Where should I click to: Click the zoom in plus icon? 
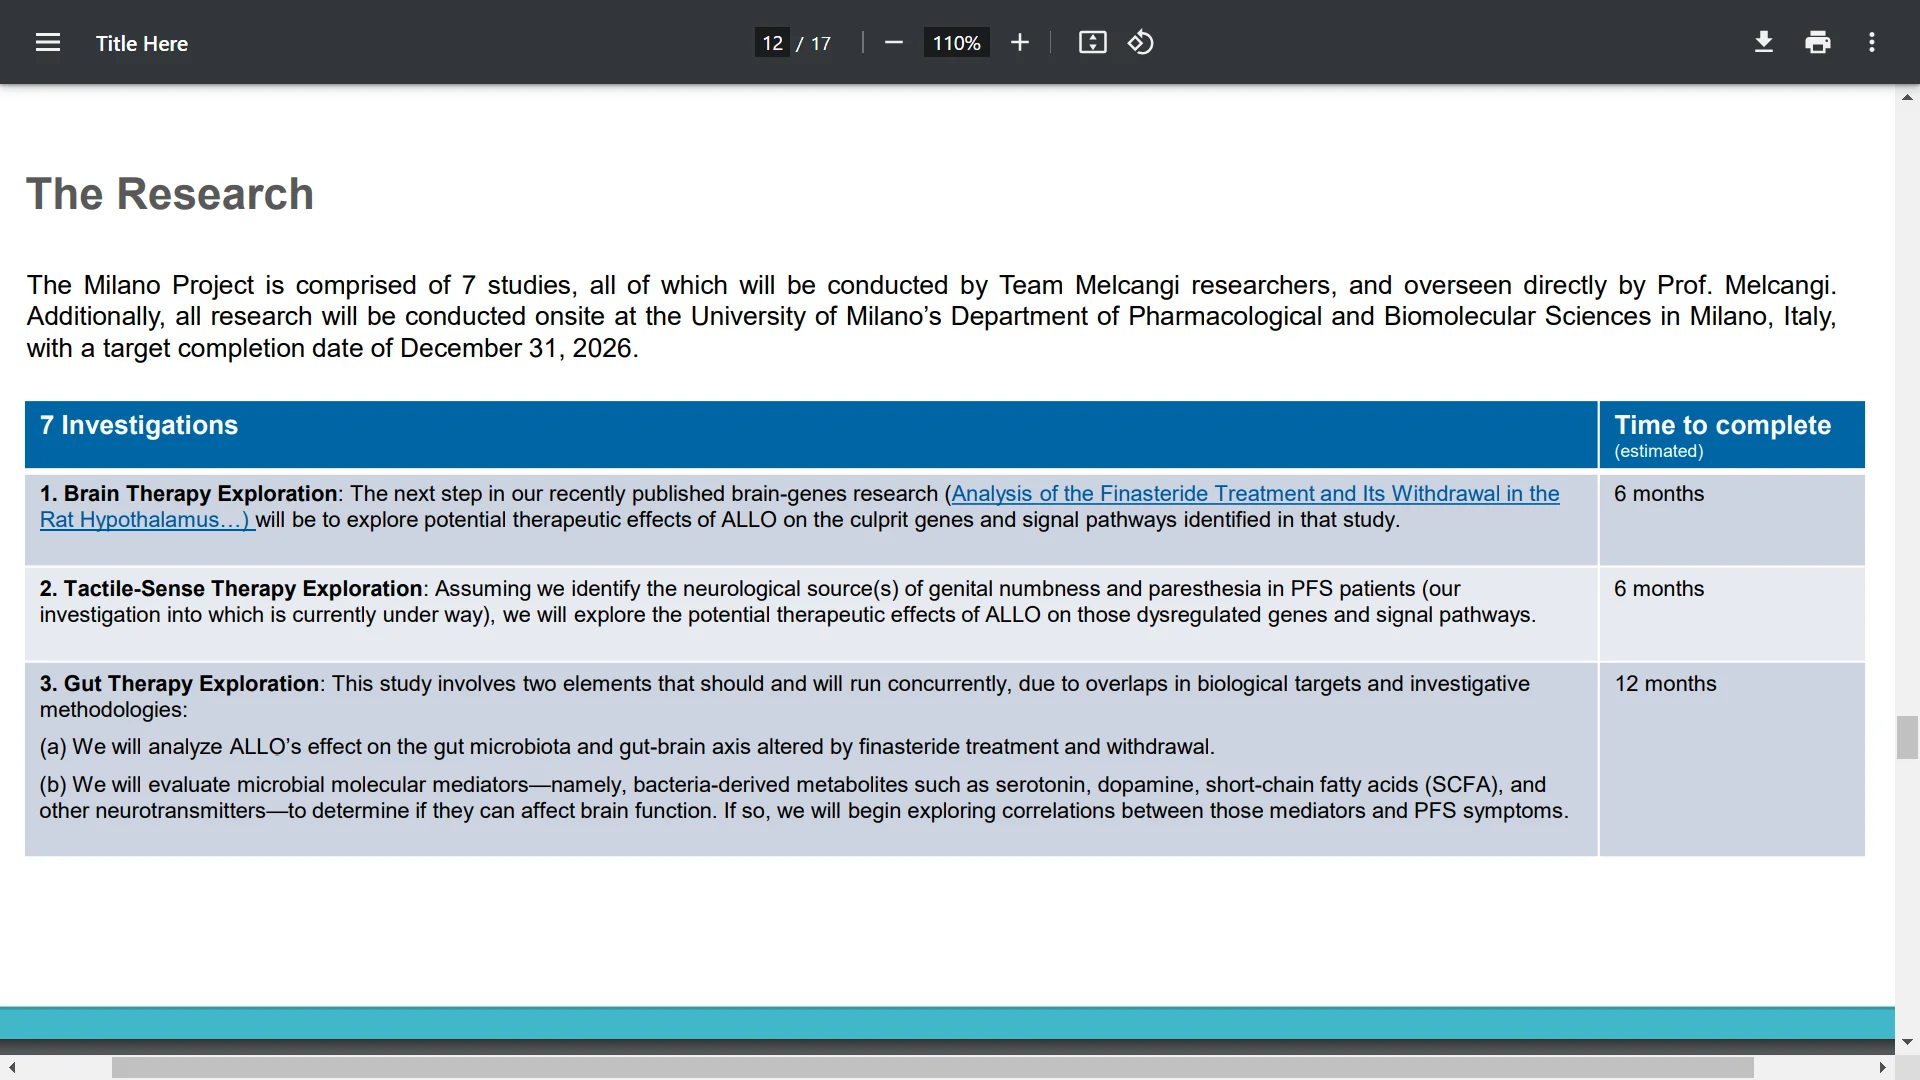pyautogui.click(x=1019, y=43)
